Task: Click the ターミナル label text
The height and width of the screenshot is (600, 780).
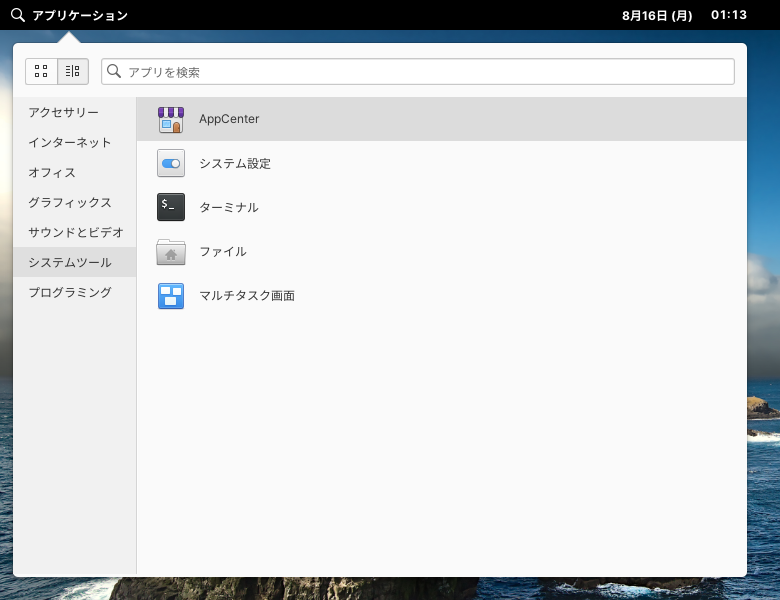Action: 229,207
